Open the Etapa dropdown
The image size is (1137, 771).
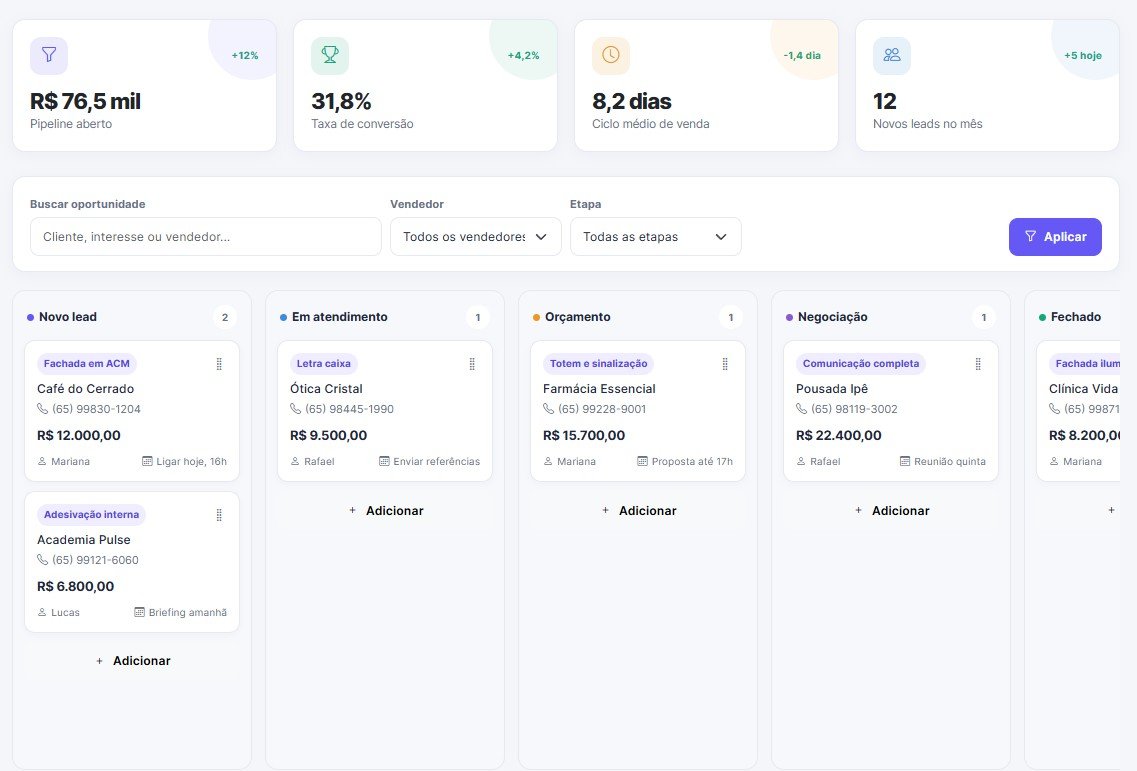pyautogui.click(x=656, y=236)
